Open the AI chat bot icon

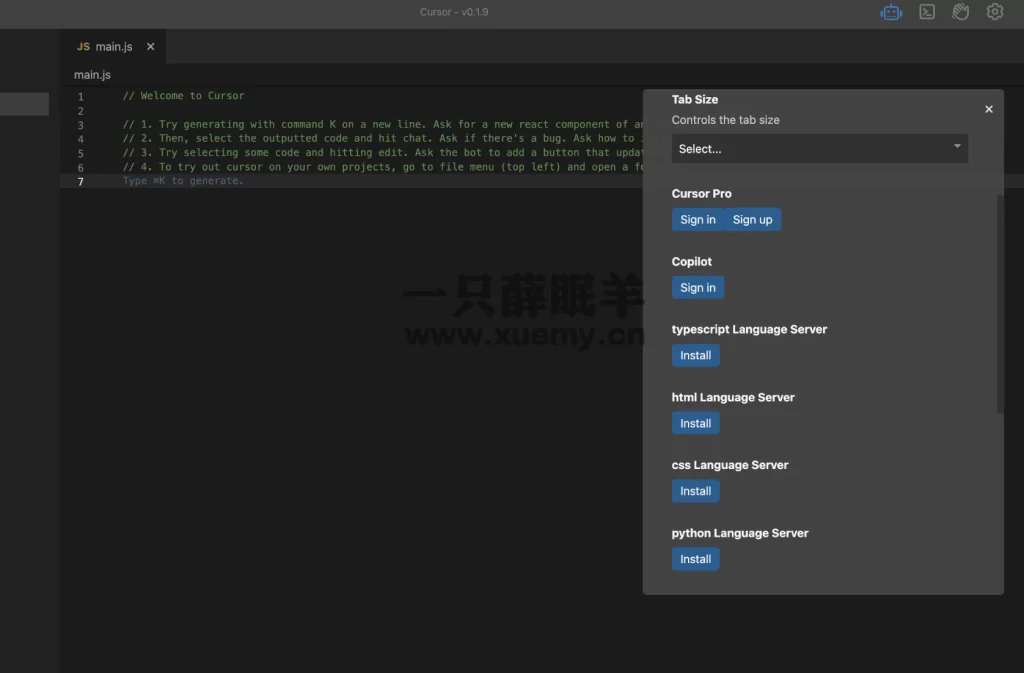coord(891,12)
